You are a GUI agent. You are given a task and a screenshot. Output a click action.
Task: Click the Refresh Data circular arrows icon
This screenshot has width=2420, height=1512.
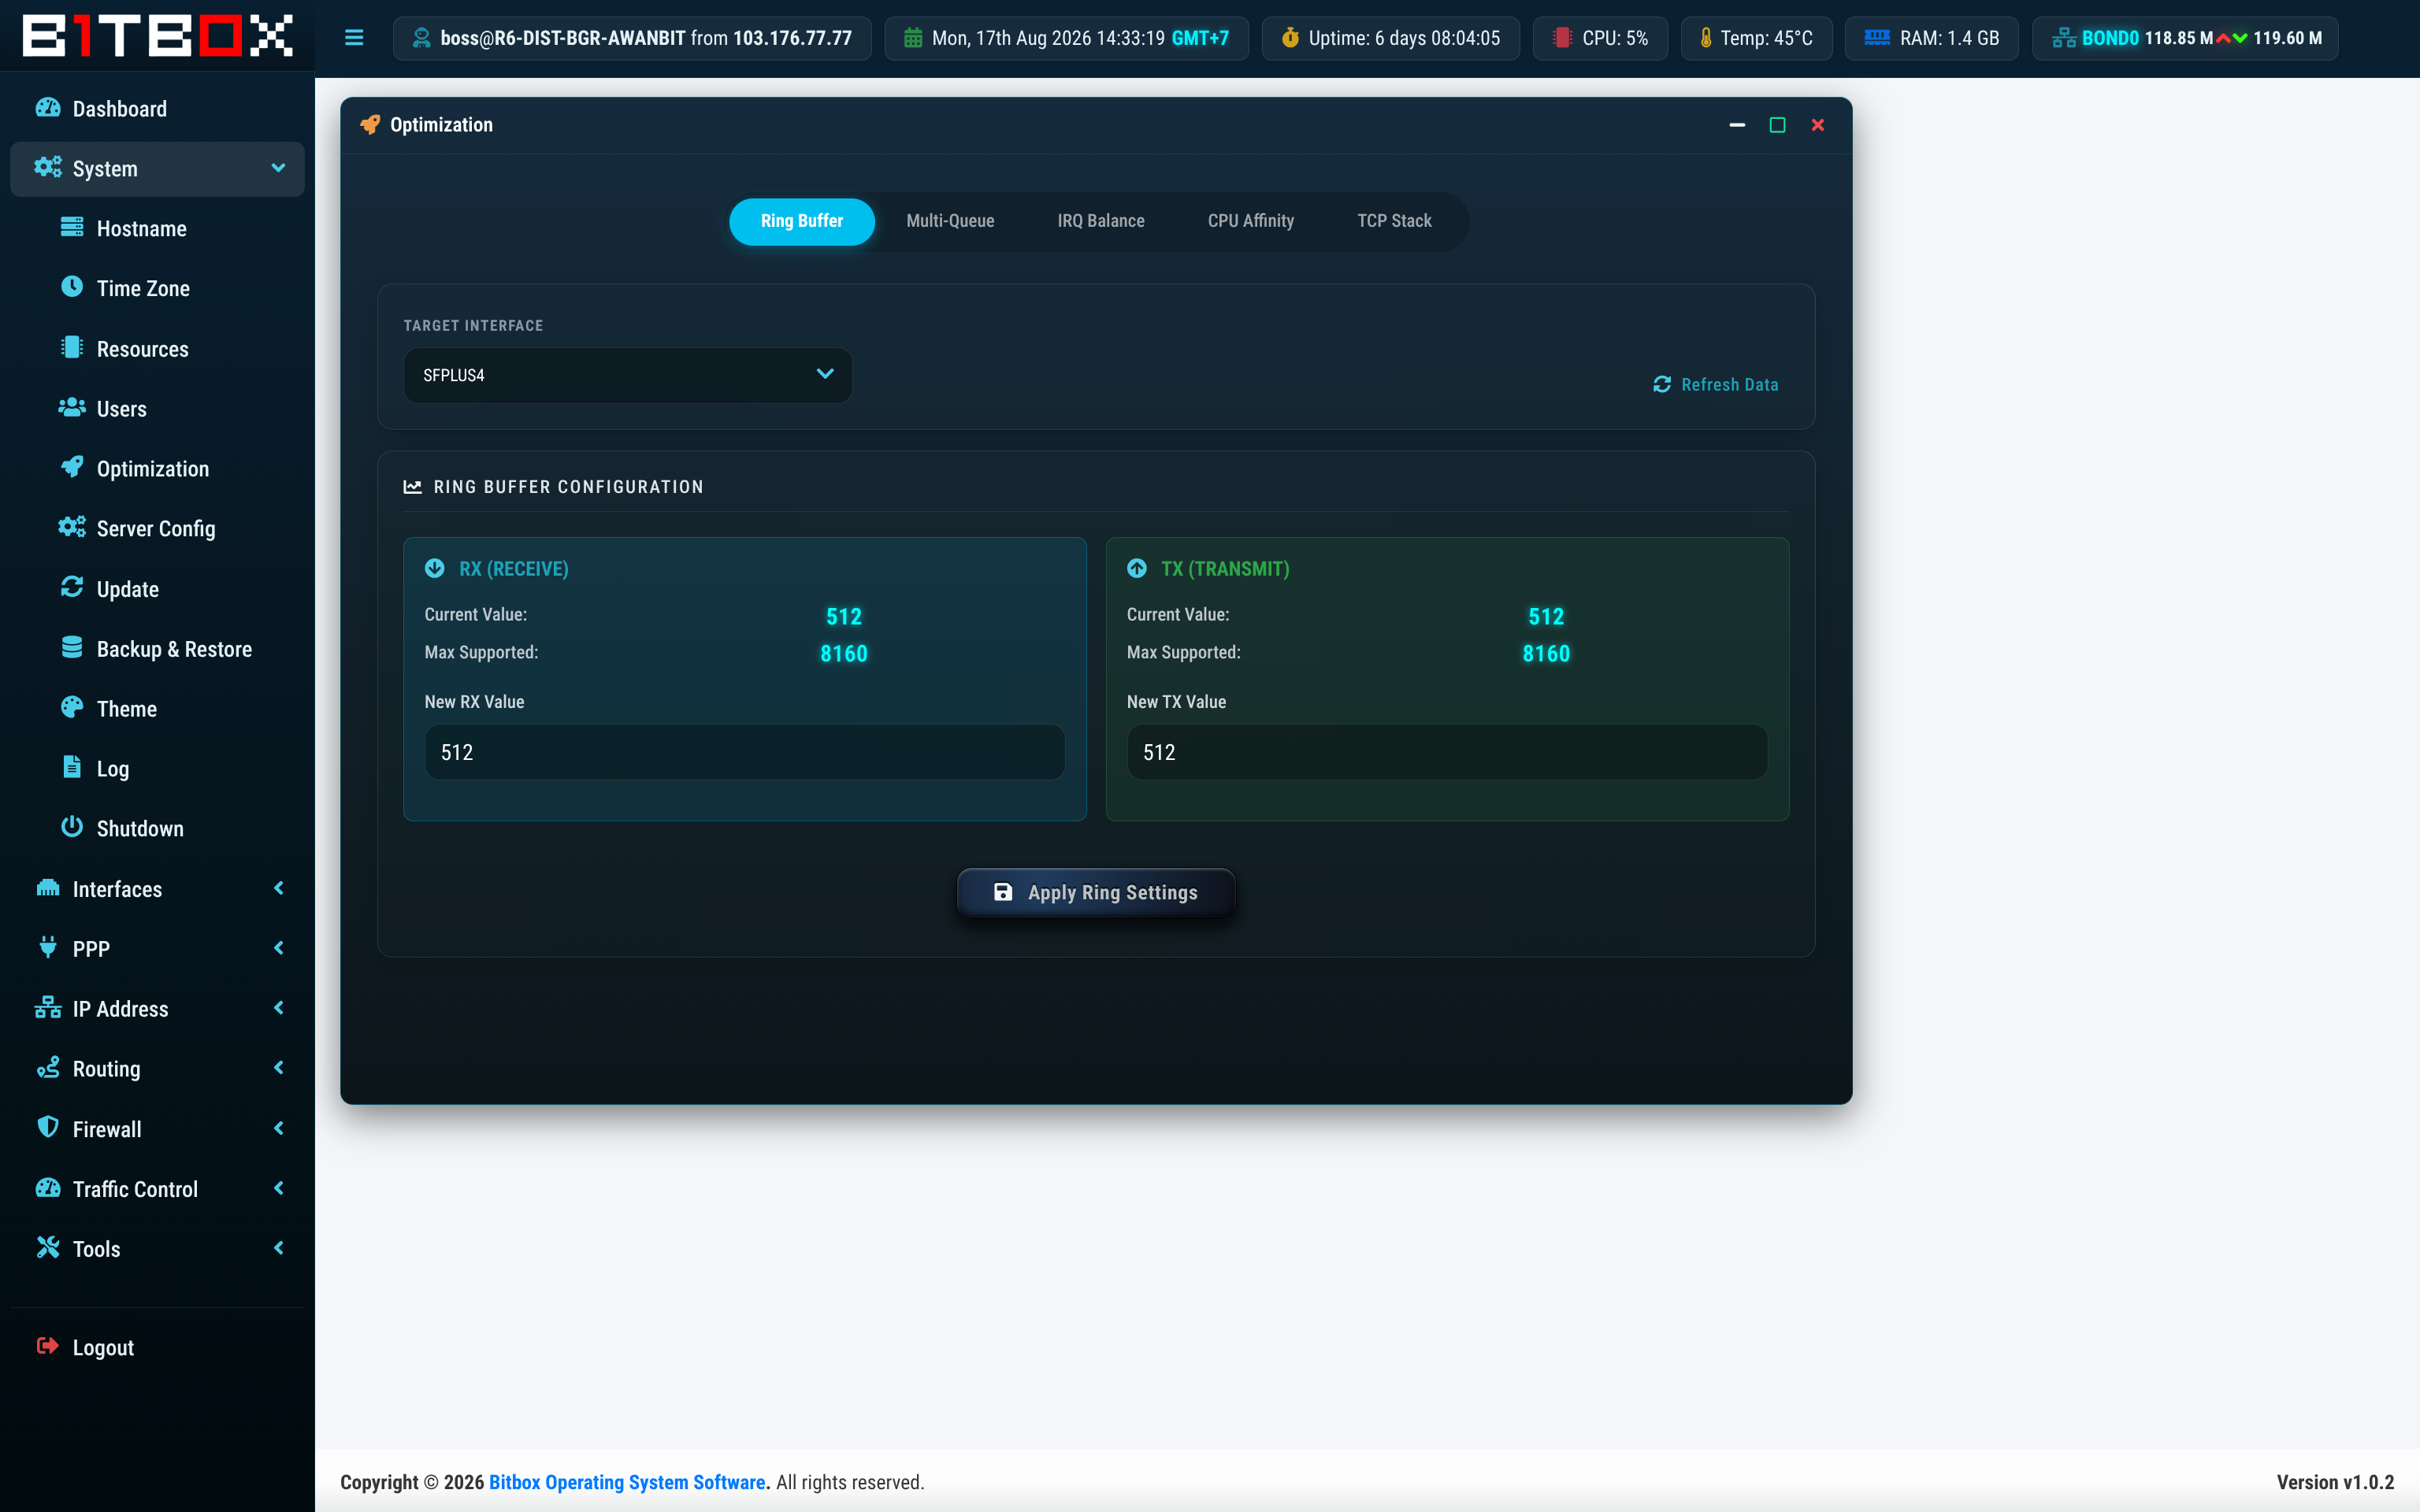pos(1662,385)
